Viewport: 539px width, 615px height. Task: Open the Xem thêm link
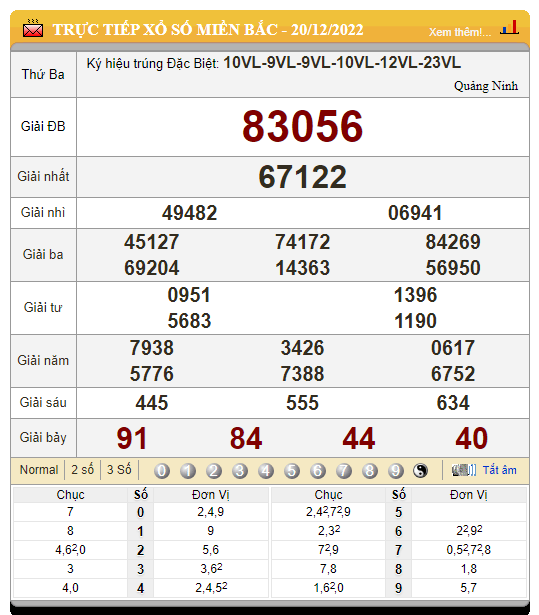click(x=460, y=32)
